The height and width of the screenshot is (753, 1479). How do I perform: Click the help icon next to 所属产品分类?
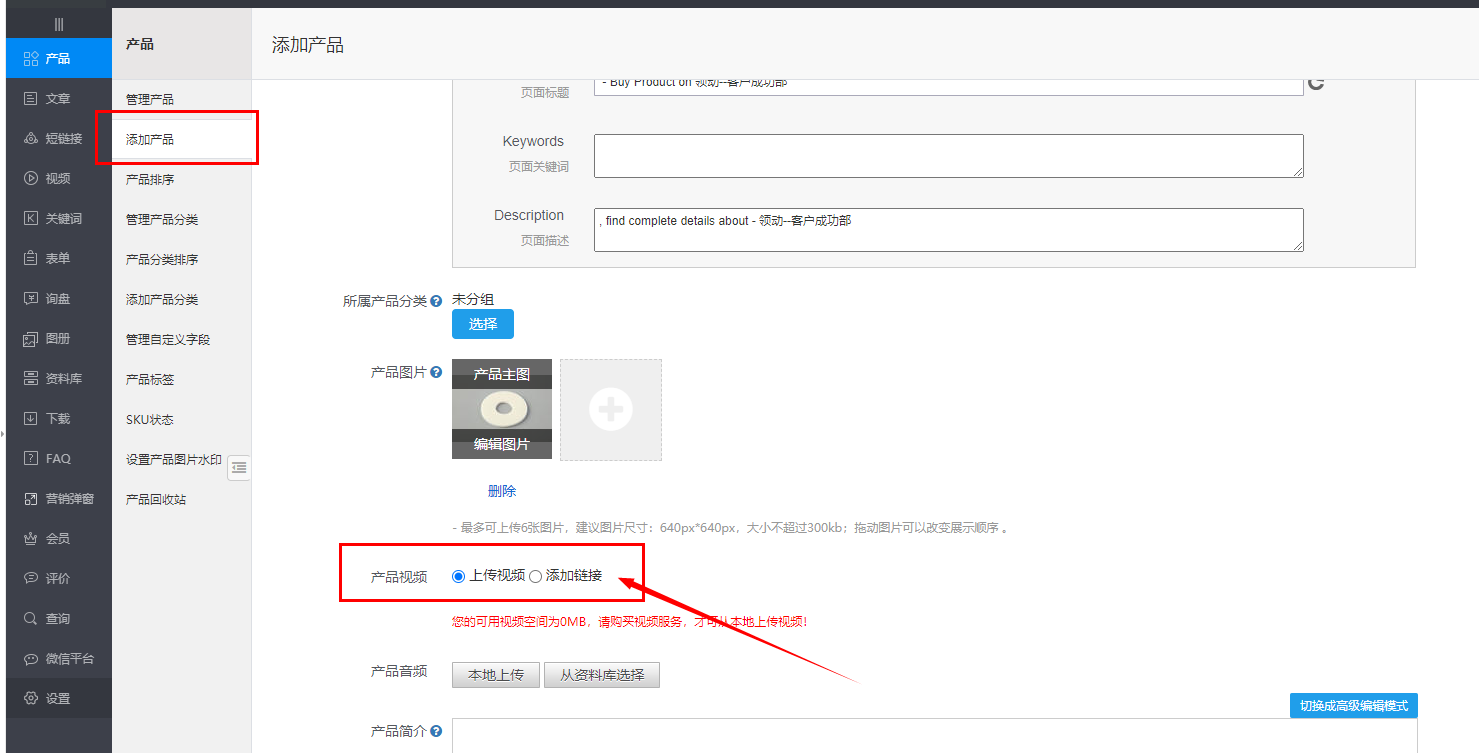(436, 301)
